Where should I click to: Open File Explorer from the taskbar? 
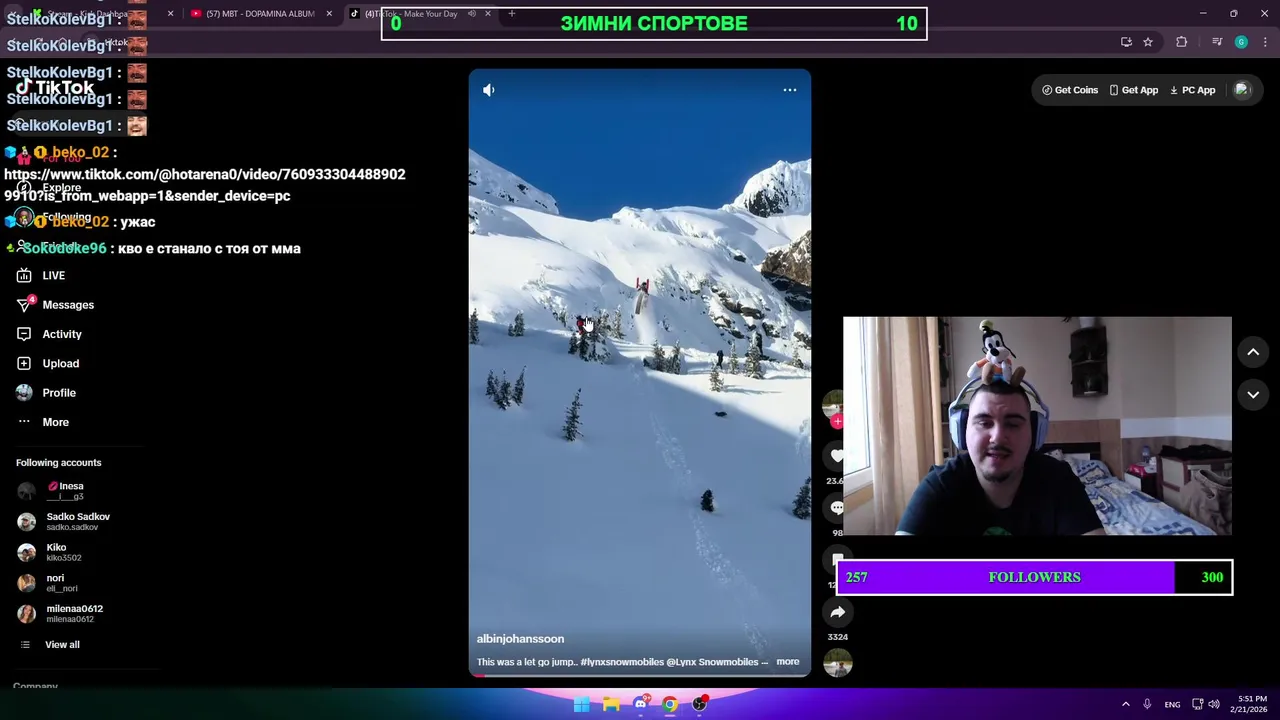[611, 704]
